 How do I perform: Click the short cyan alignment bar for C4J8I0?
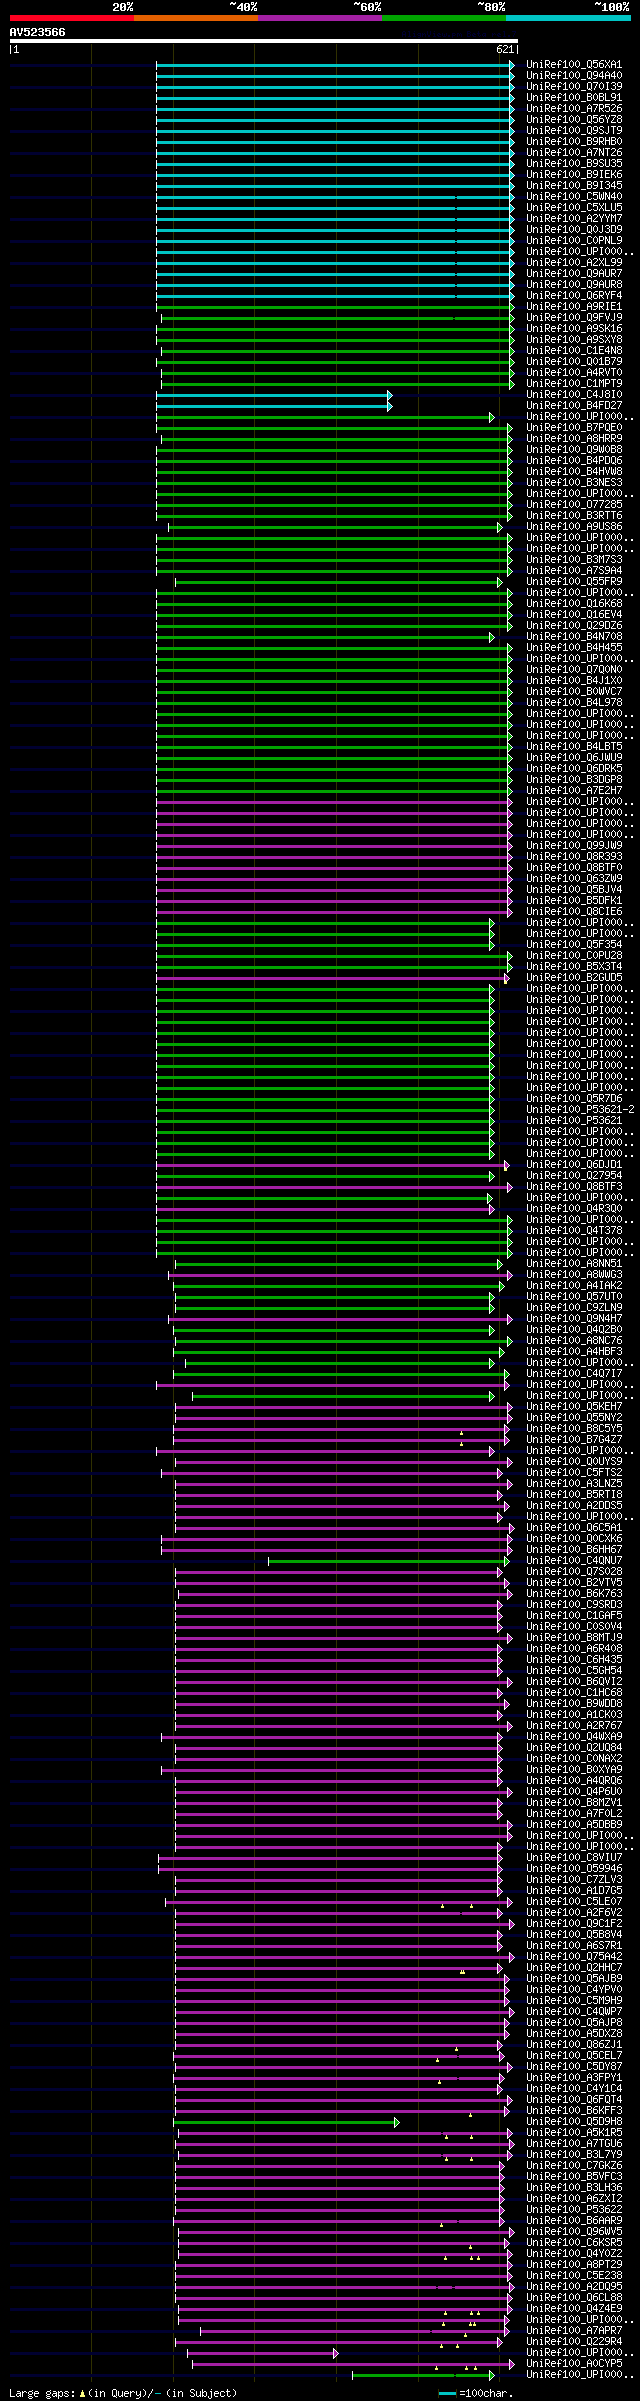point(274,395)
